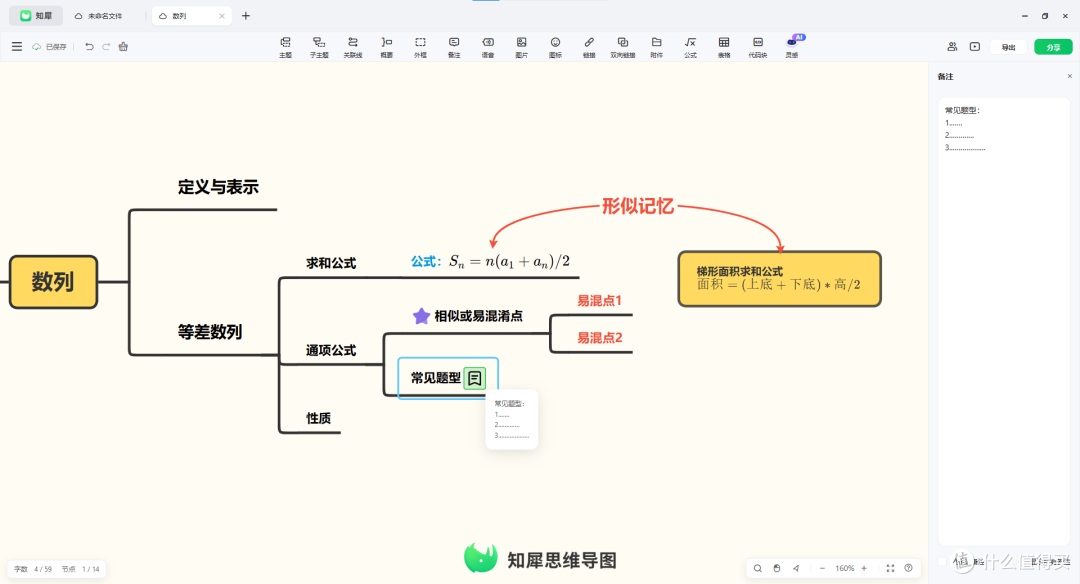Click the mouse mode icon in bottom bar
The width and height of the screenshot is (1080, 584).
777,568
